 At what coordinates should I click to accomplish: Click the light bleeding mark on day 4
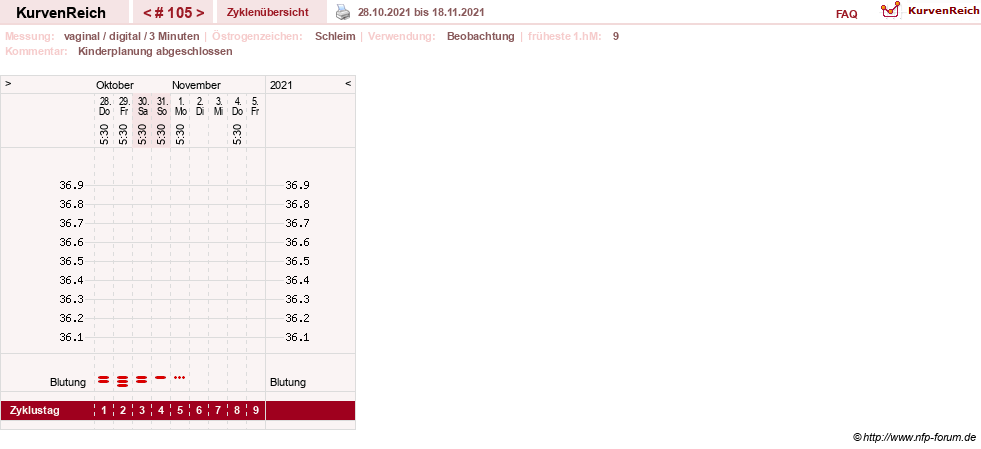tap(160, 378)
